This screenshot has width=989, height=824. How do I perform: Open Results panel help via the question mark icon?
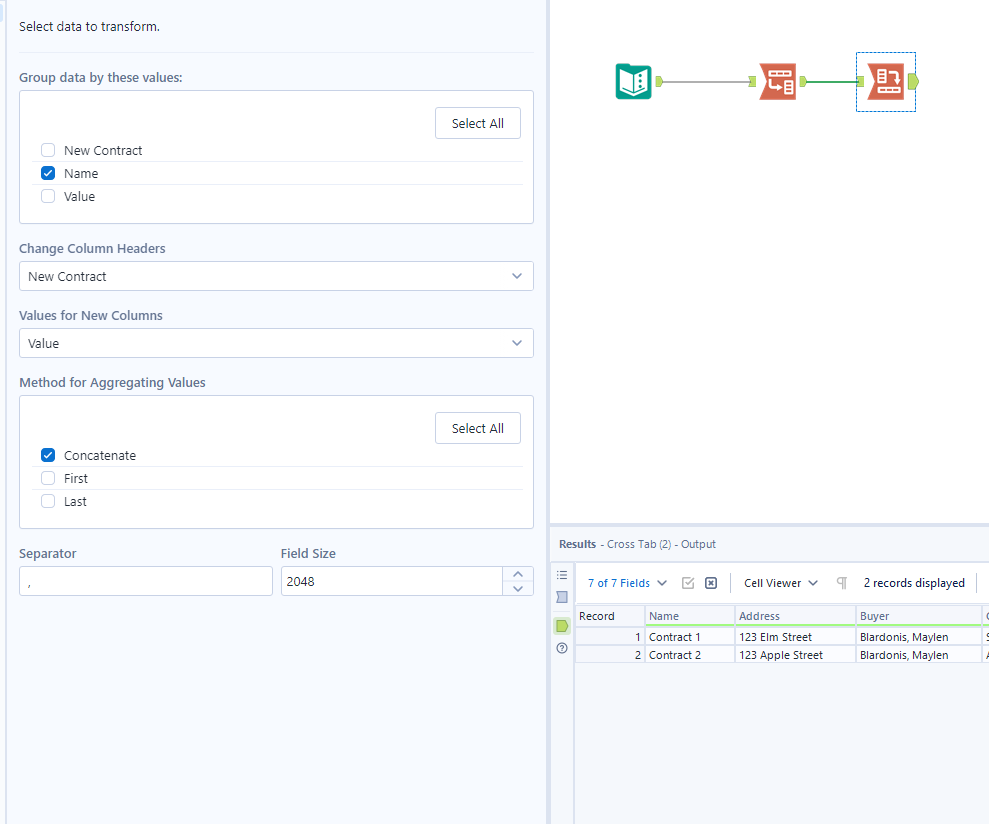562,648
